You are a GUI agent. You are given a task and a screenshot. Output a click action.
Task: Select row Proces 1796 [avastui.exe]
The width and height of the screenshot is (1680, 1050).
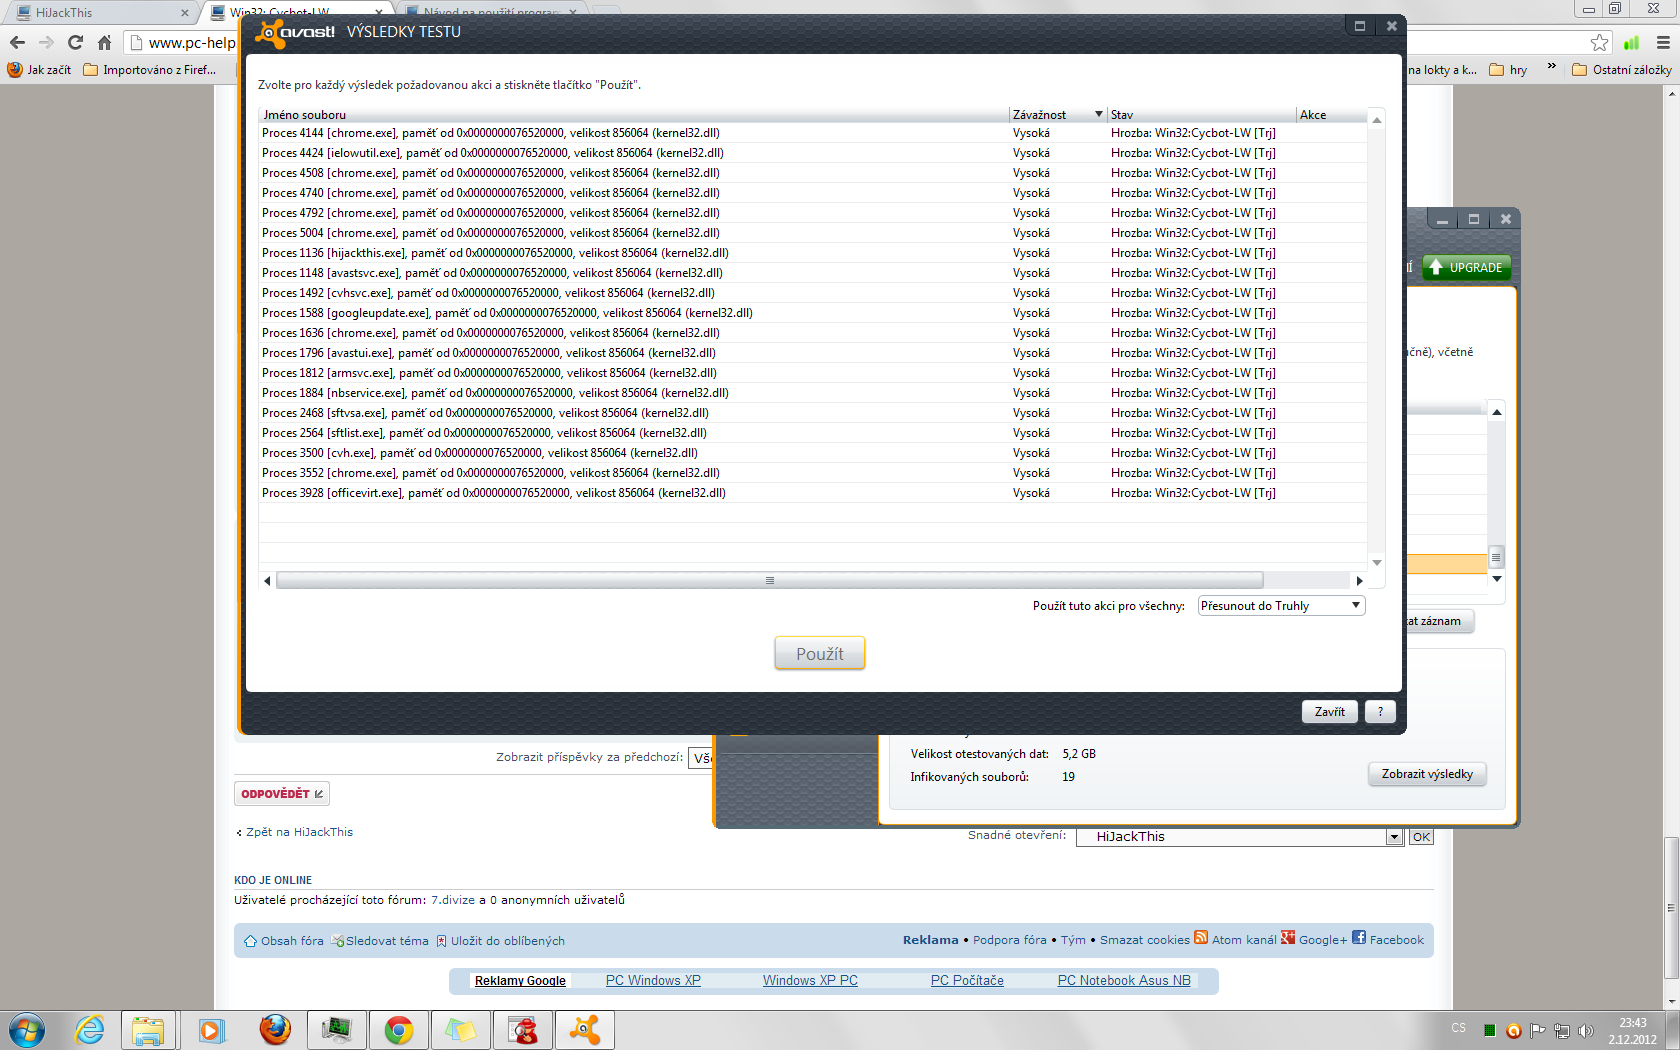(x=812, y=353)
